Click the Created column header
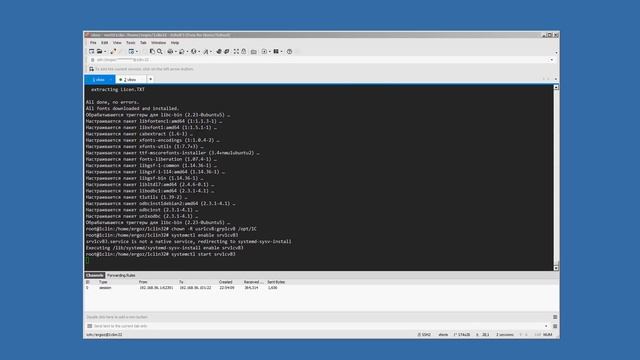The width and height of the screenshot is (640, 360). (225, 282)
